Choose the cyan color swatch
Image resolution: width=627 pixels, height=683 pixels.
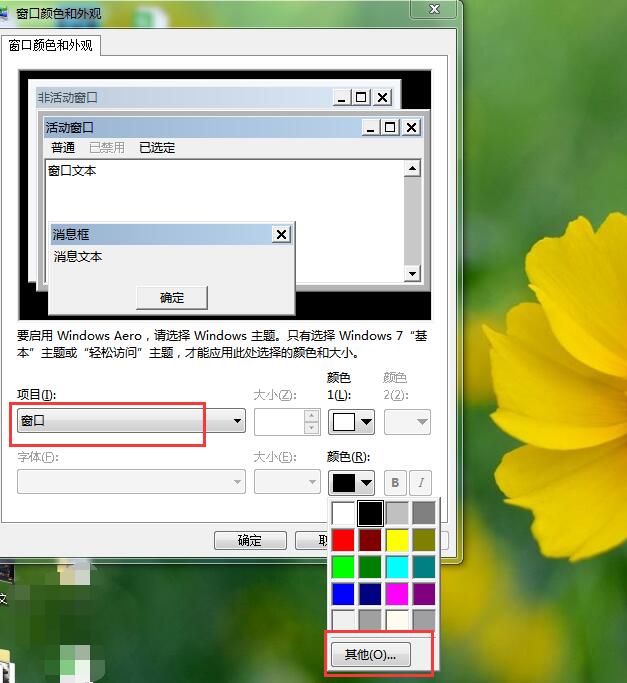pyautogui.click(x=397, y=567)
